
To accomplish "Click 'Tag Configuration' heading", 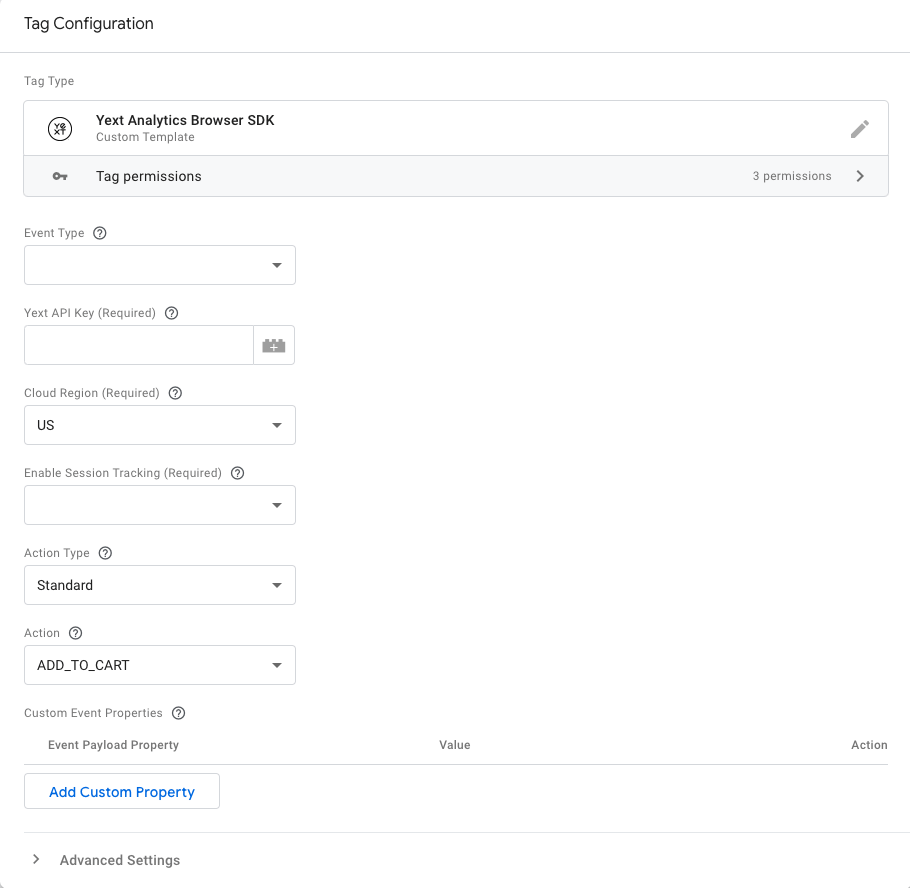I will pyautogui.click(x=89, y=24).
